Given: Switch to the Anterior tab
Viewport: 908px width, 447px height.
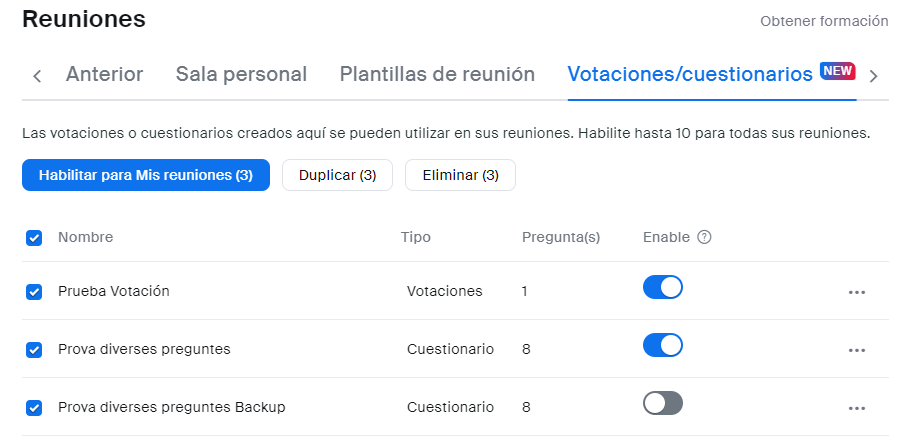Looking at the screenshot, I should 104,74.
